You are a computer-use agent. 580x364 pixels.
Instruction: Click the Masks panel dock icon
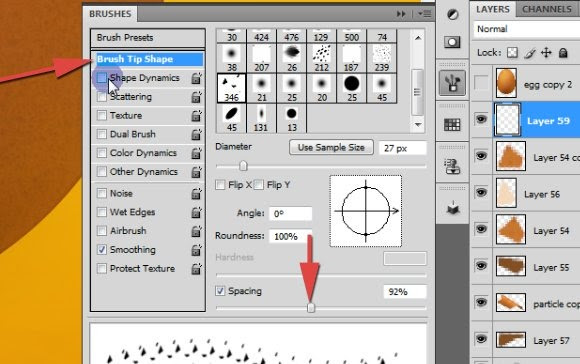(452, 42)
